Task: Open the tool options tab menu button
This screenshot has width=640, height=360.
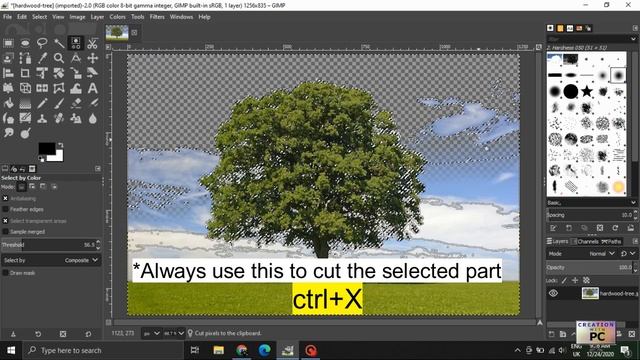Action: (x=98, y=169)
